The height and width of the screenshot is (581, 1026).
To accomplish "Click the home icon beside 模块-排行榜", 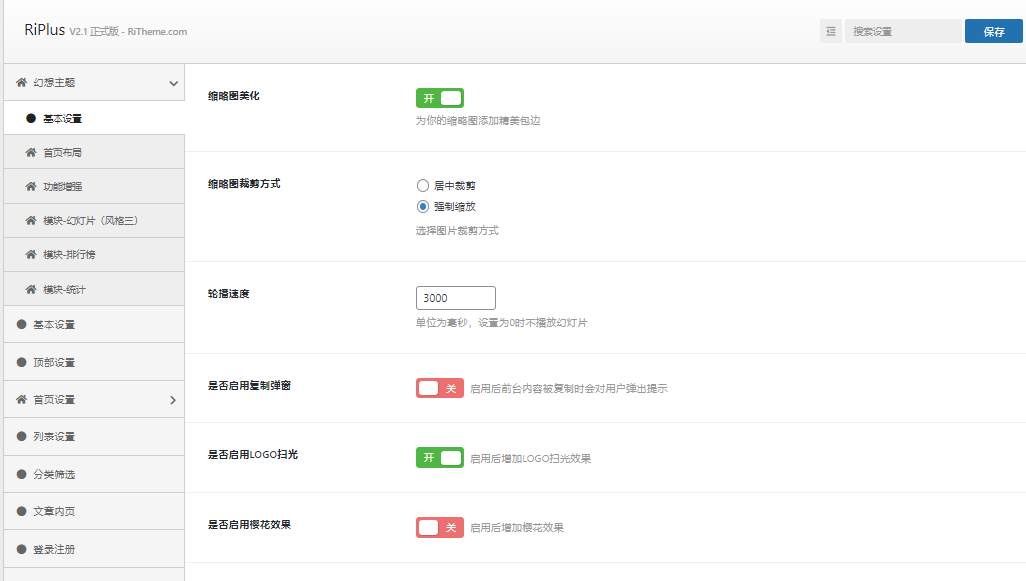I will click(x=31, y=255).
